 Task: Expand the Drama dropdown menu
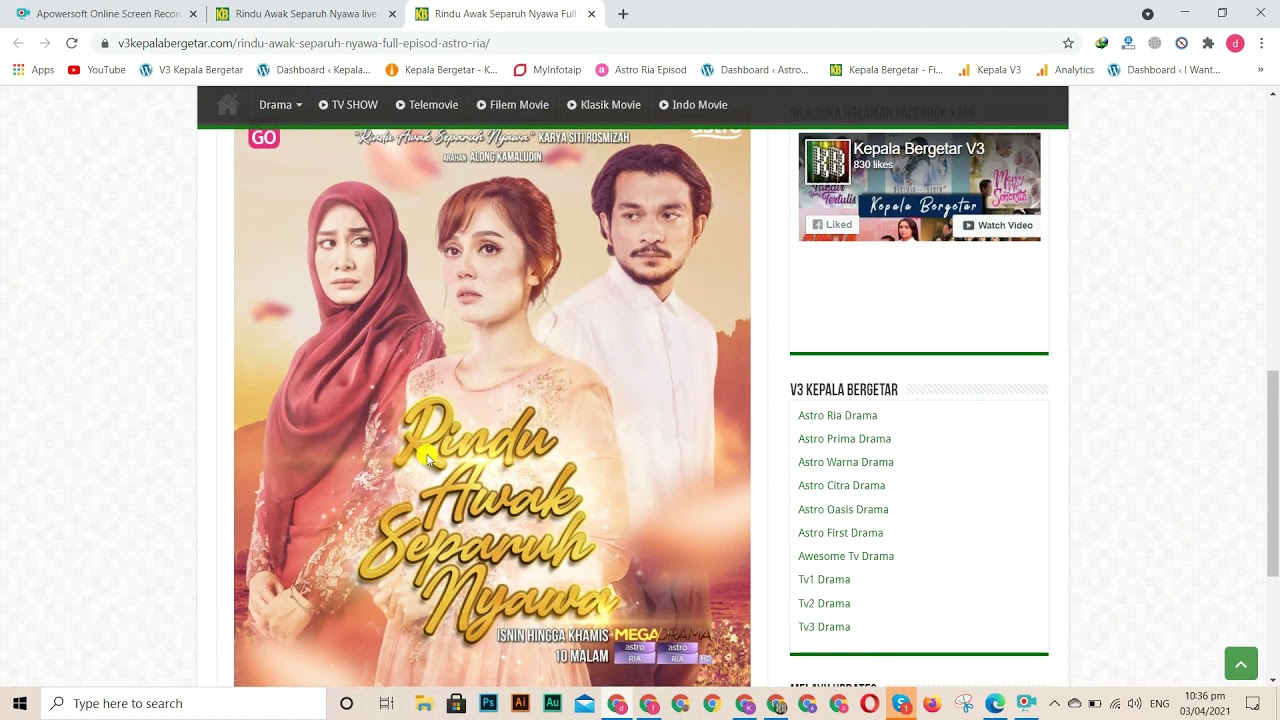pos(280,105)
